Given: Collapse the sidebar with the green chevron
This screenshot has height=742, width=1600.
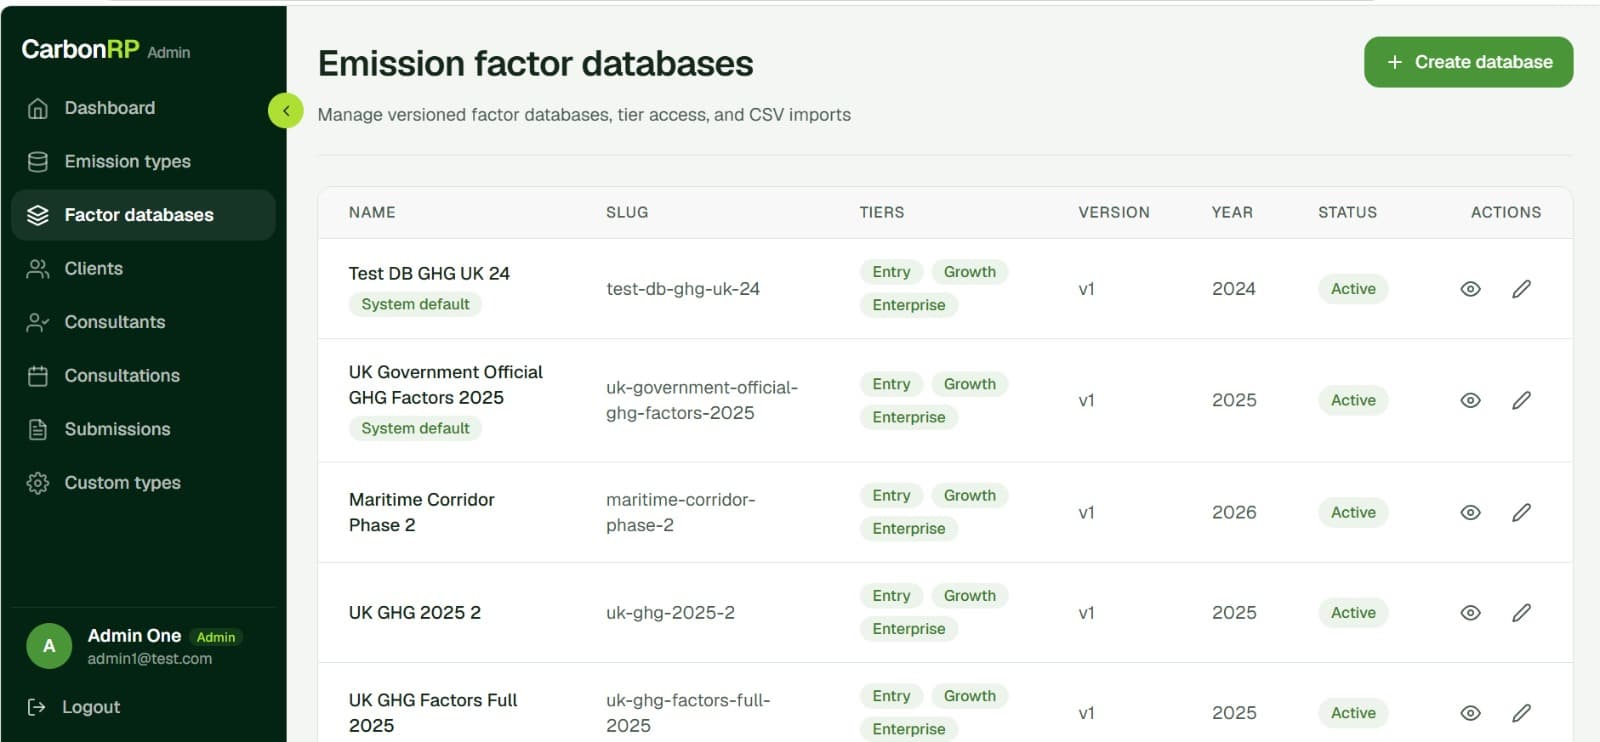Looking at the screenshot, I should coord(285,111).
